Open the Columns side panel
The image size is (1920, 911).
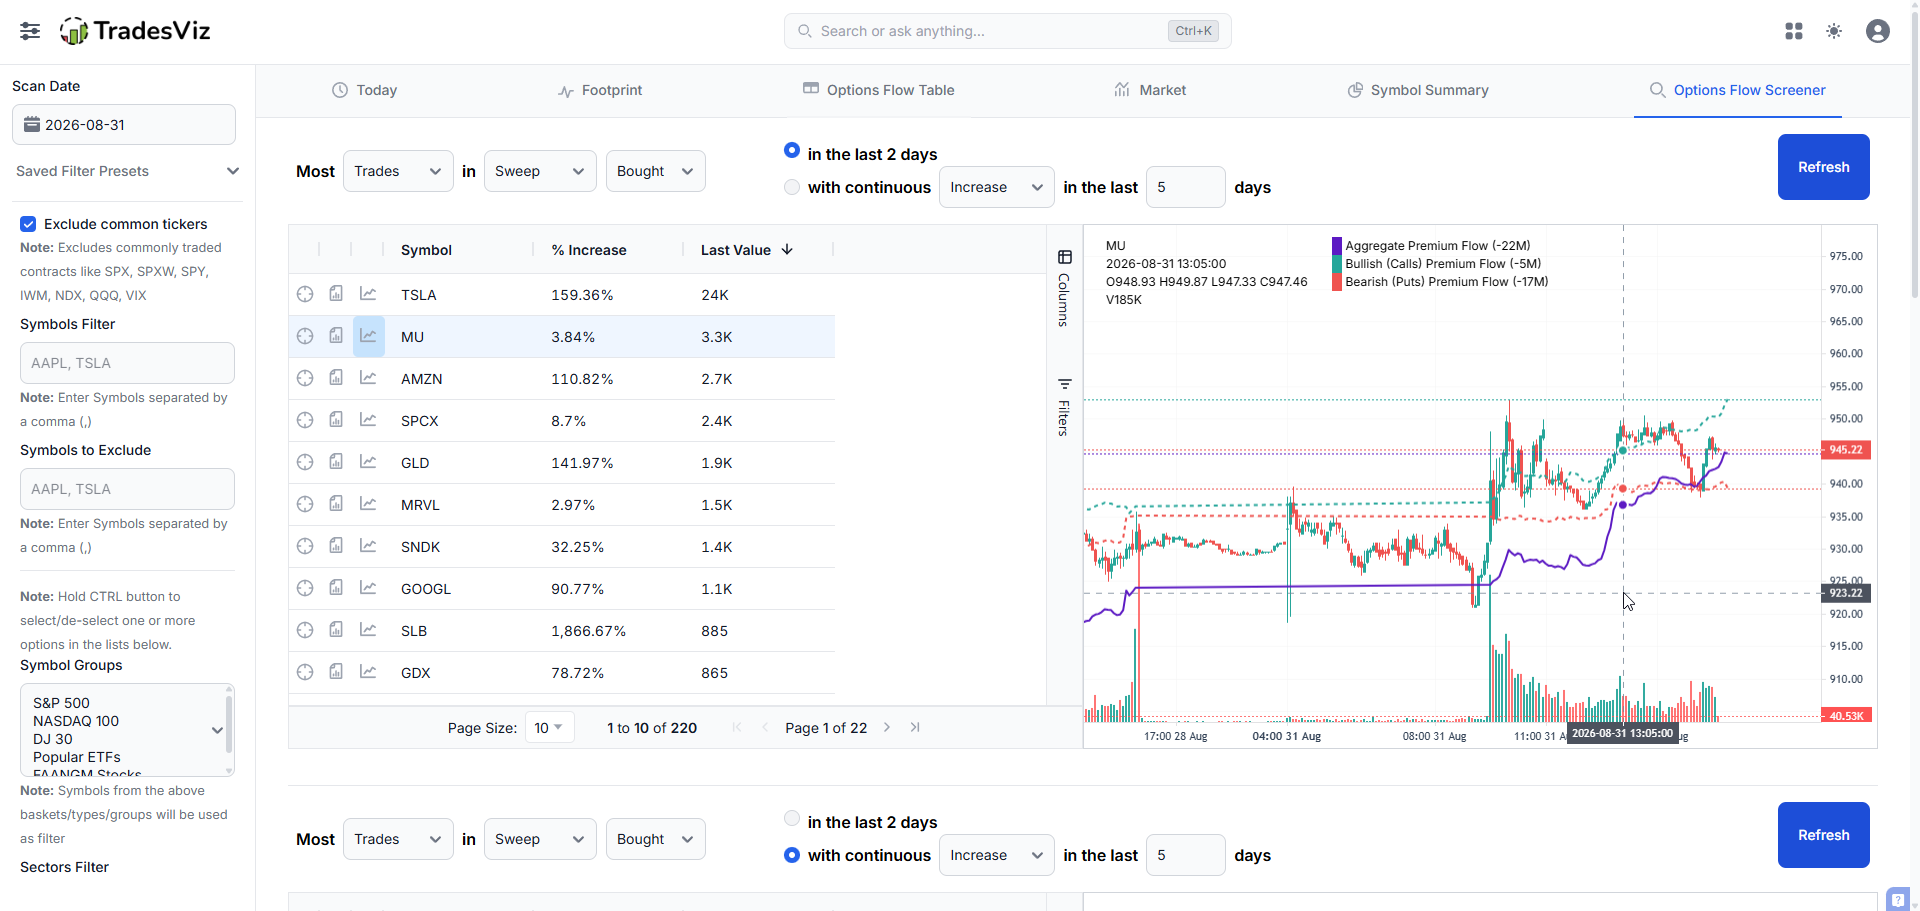1064,288
